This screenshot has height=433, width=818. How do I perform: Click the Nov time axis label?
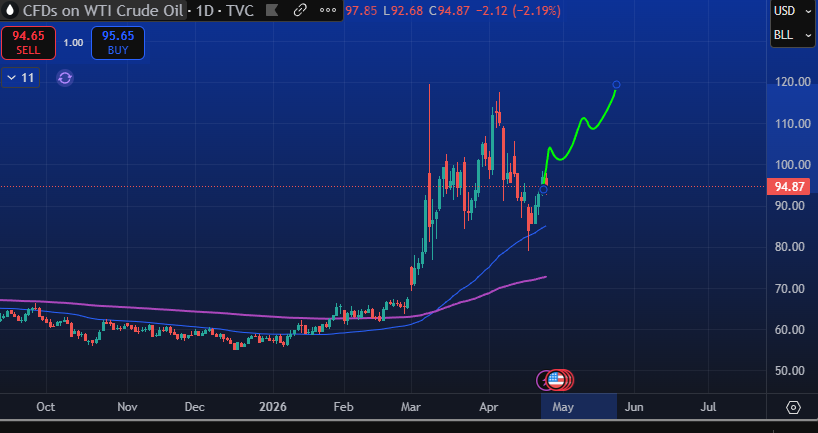[127, 407]
